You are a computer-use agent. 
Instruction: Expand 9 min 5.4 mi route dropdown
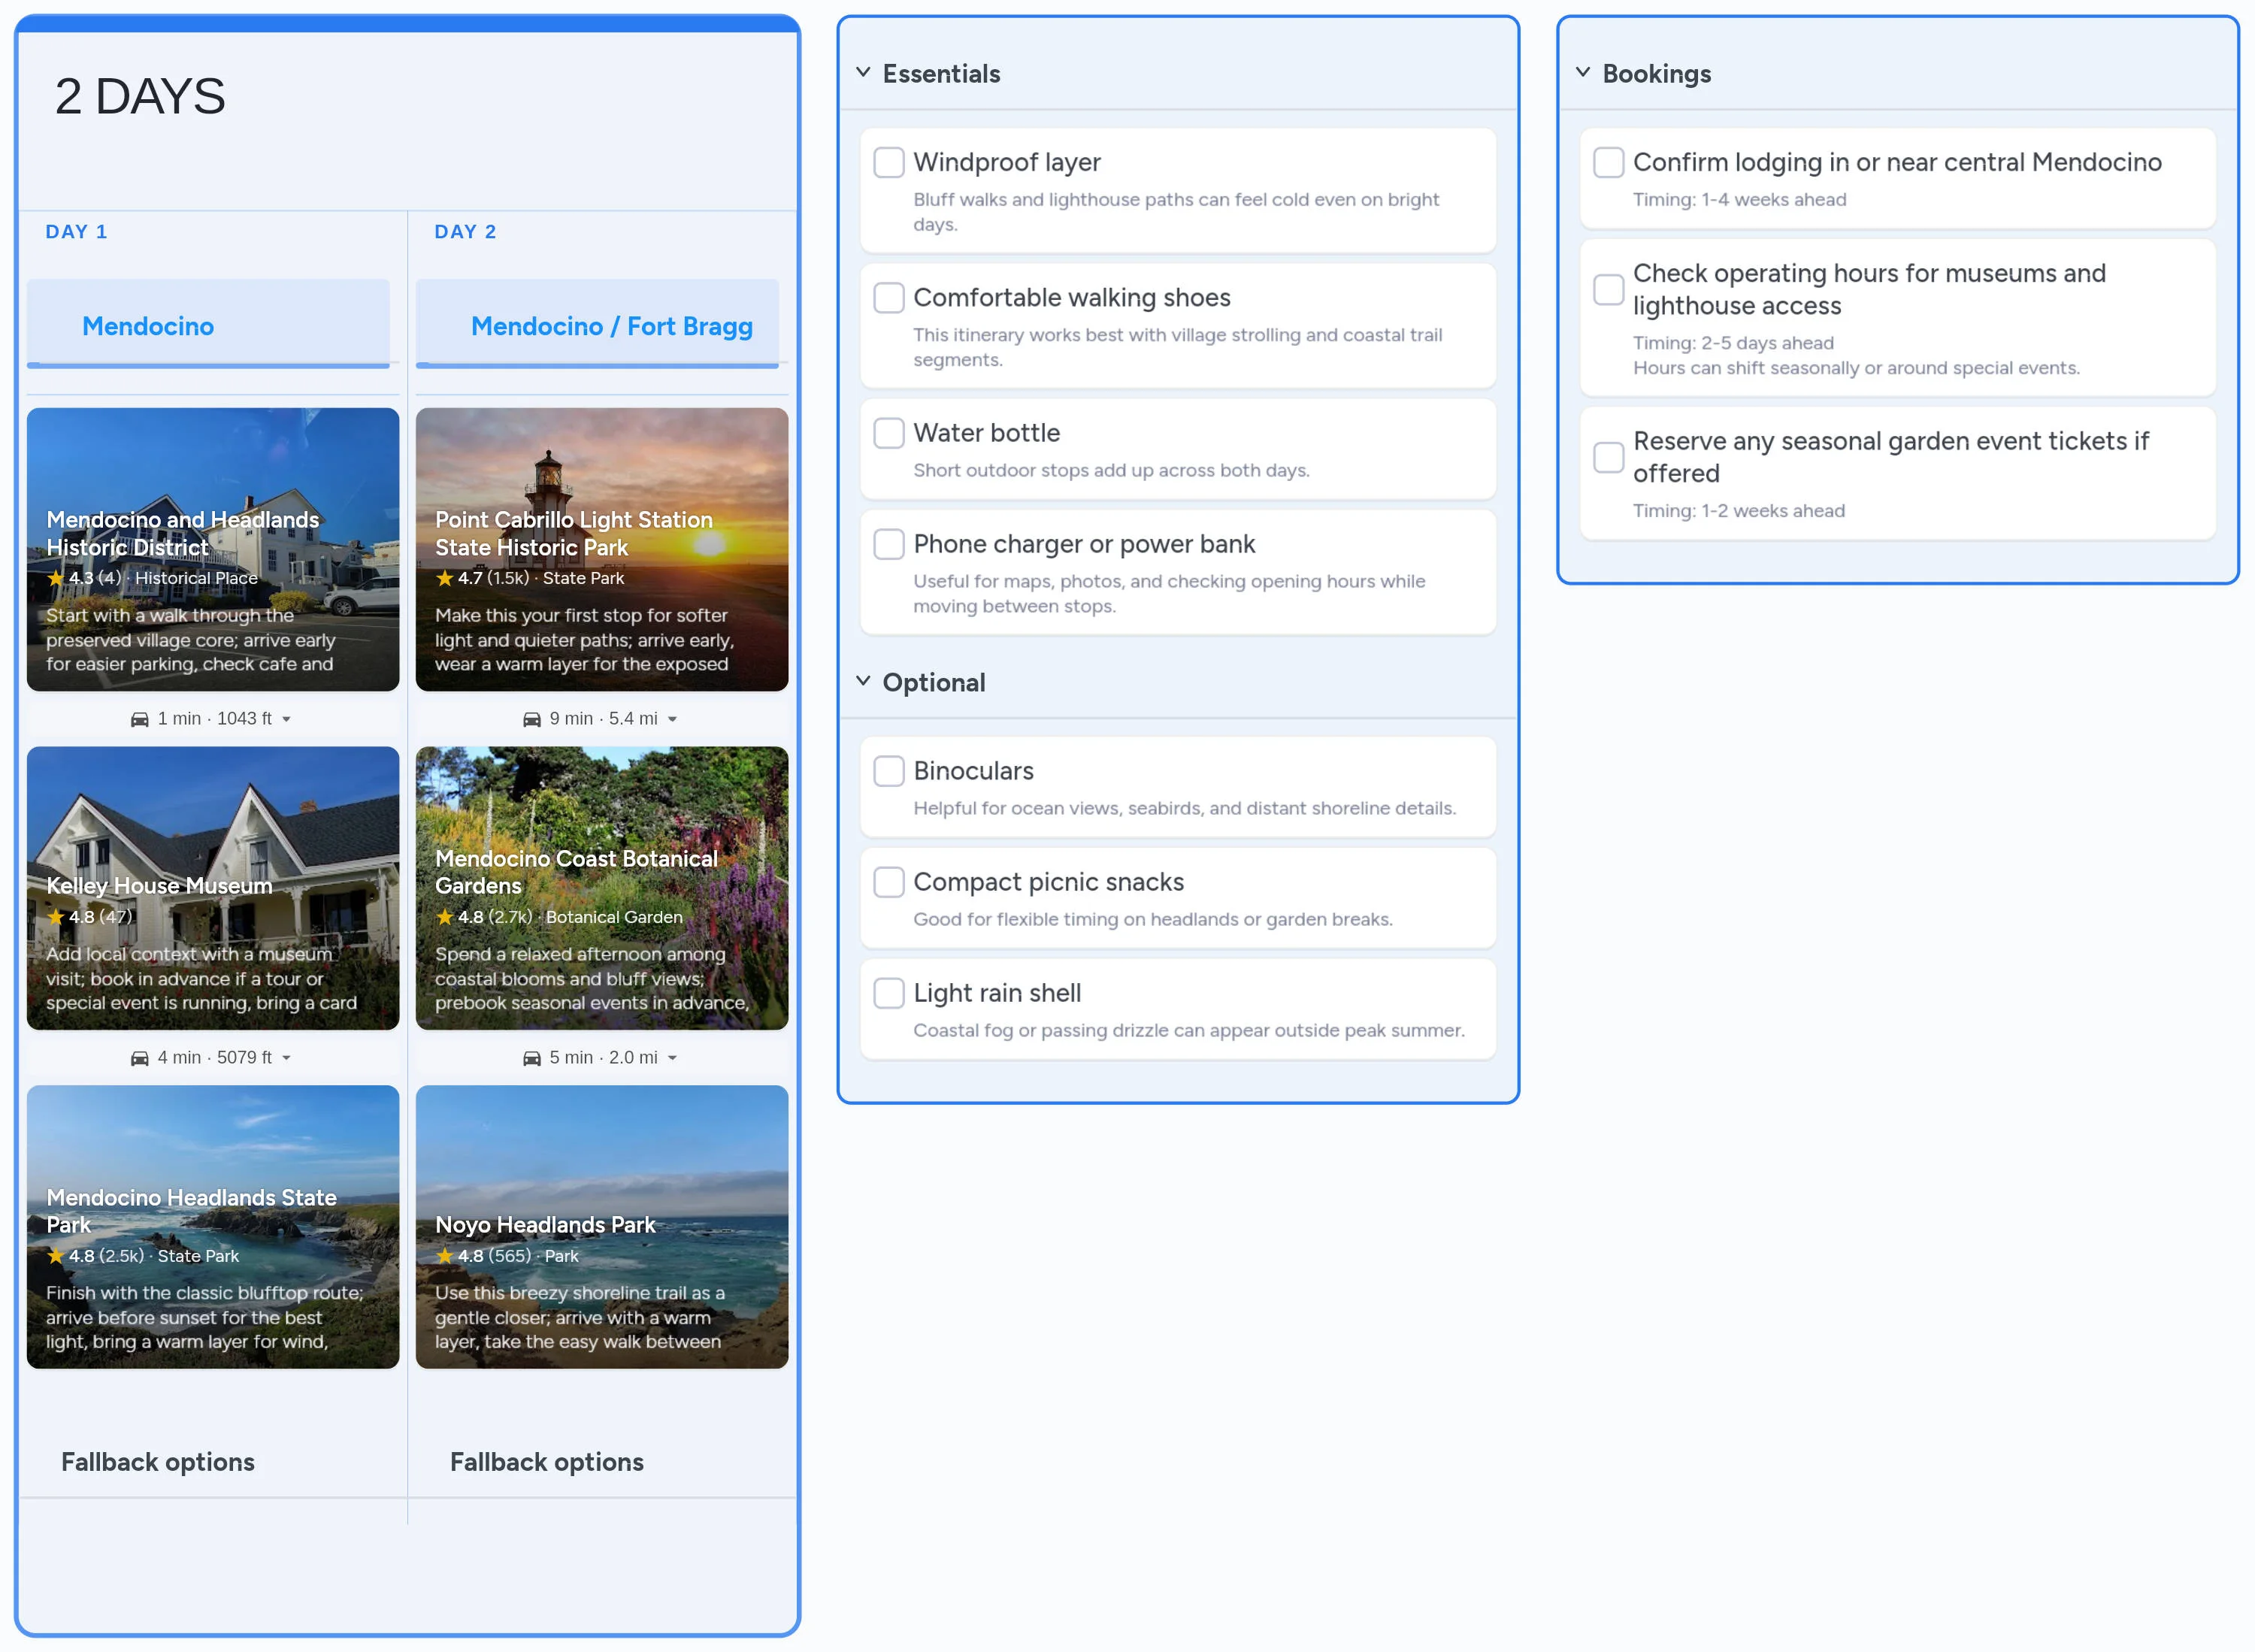click(x=673, y=719)
